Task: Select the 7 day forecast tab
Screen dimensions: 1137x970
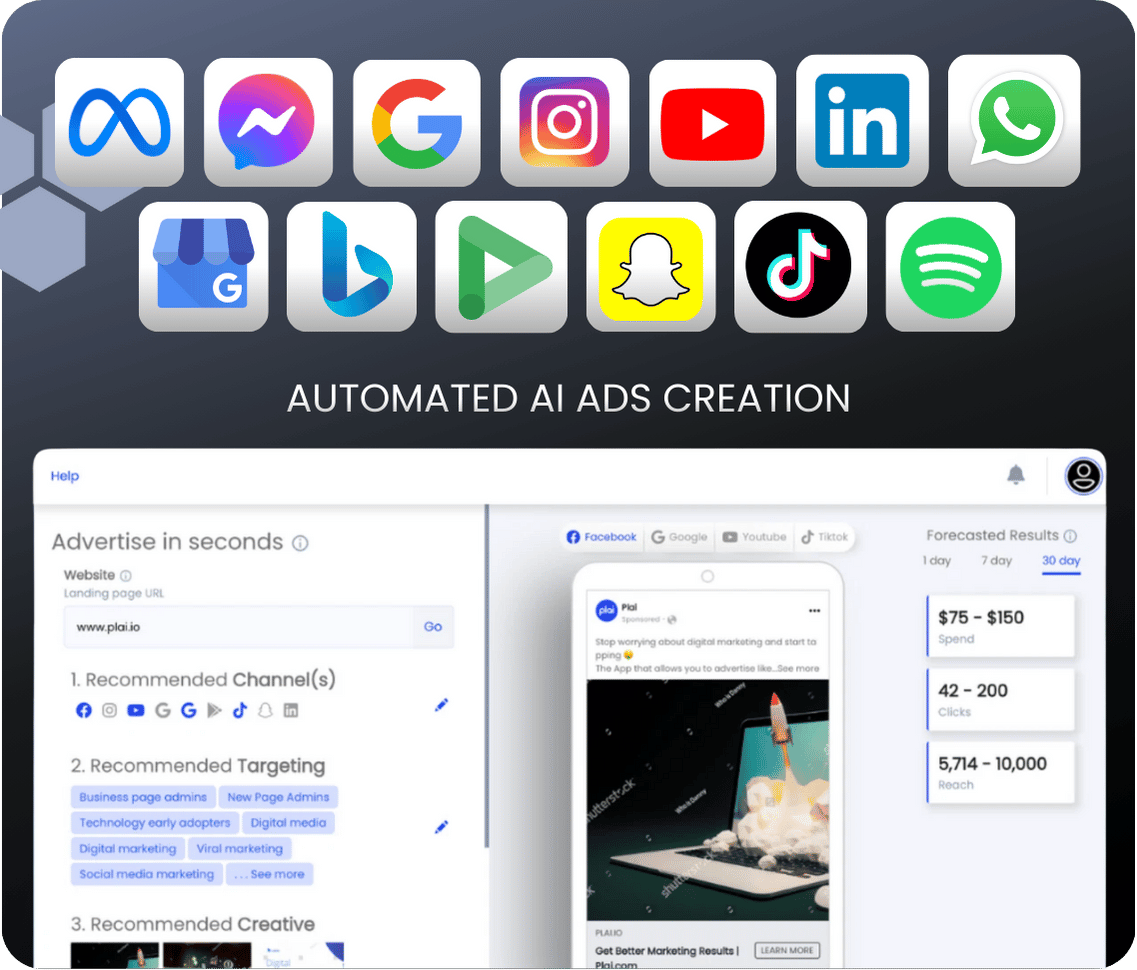Action: [996, 561]
